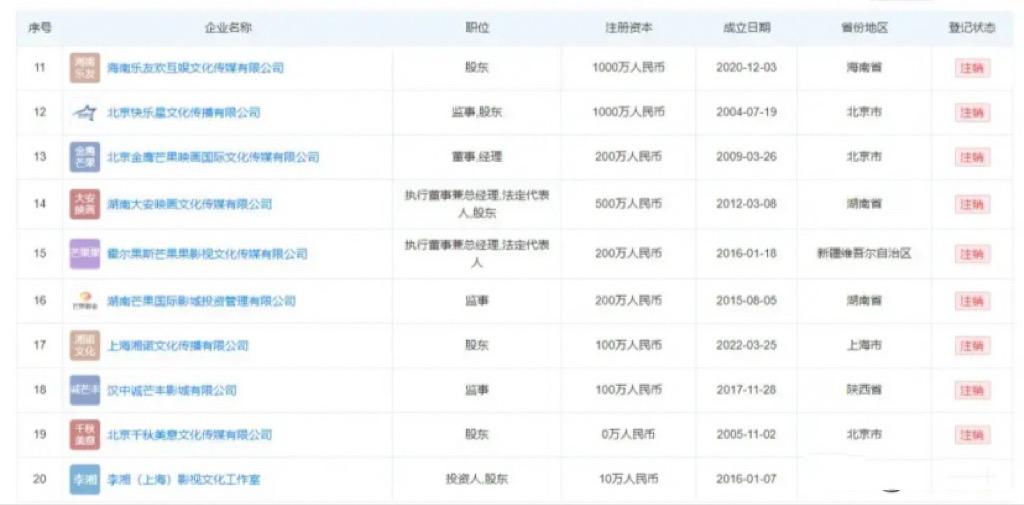Click the 注销 badge for 上海湘诺文化传播
The height and width of the screenshot is (505, 1024).
[971, 346]
